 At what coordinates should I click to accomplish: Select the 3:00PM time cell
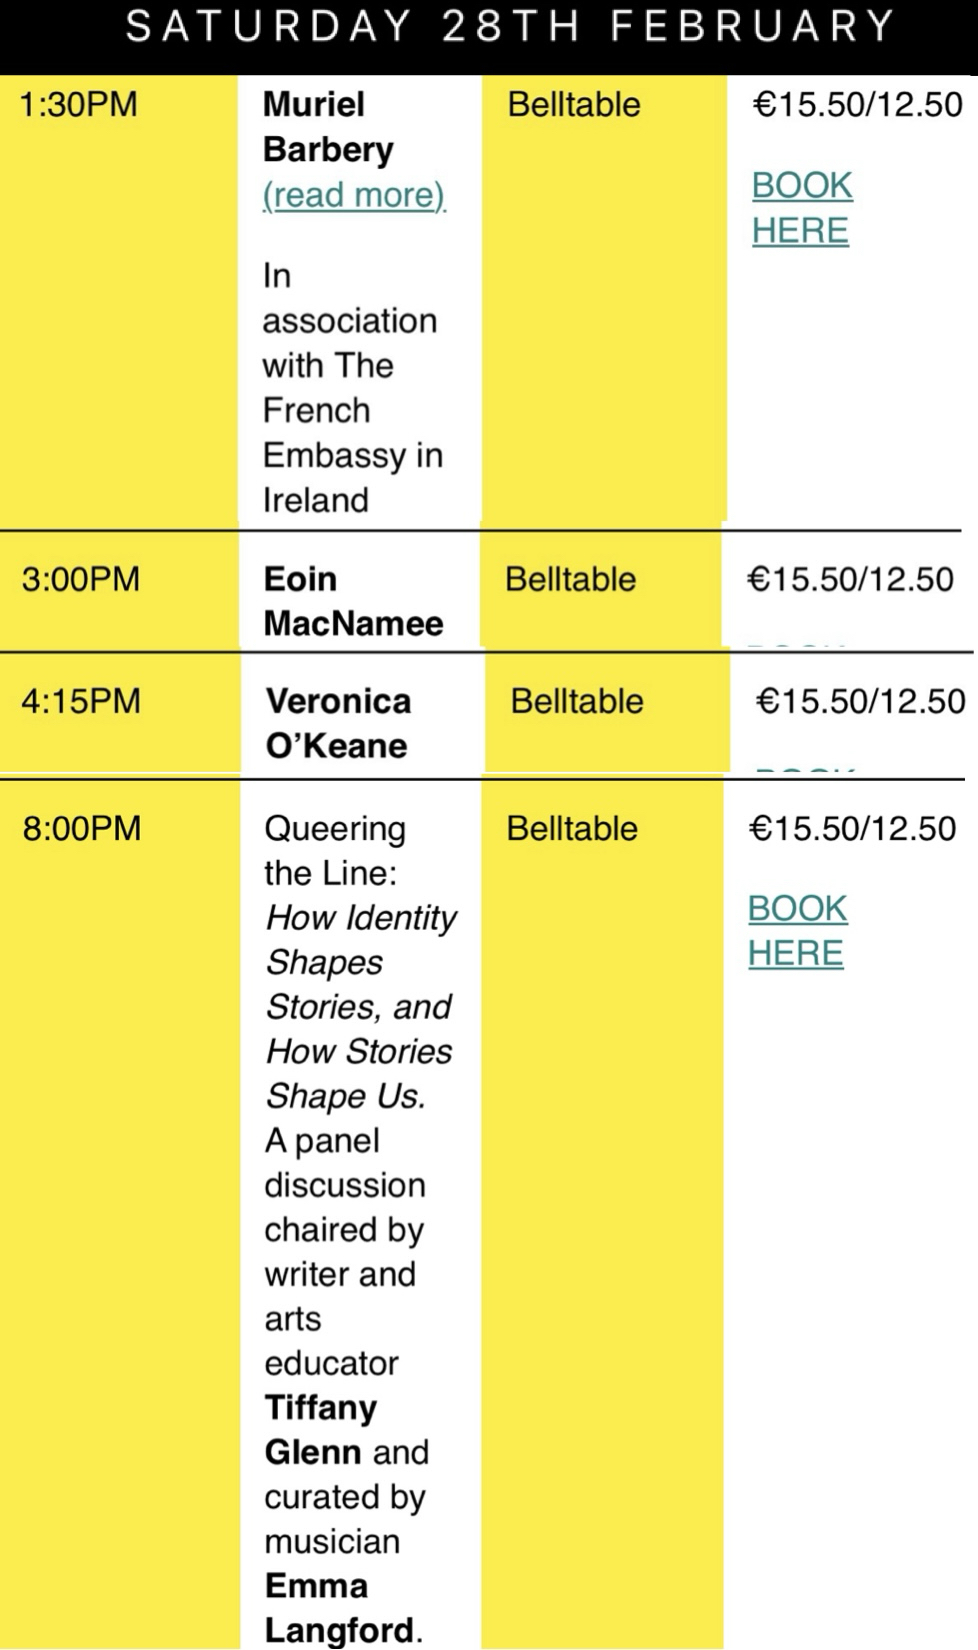pos(81,580)
